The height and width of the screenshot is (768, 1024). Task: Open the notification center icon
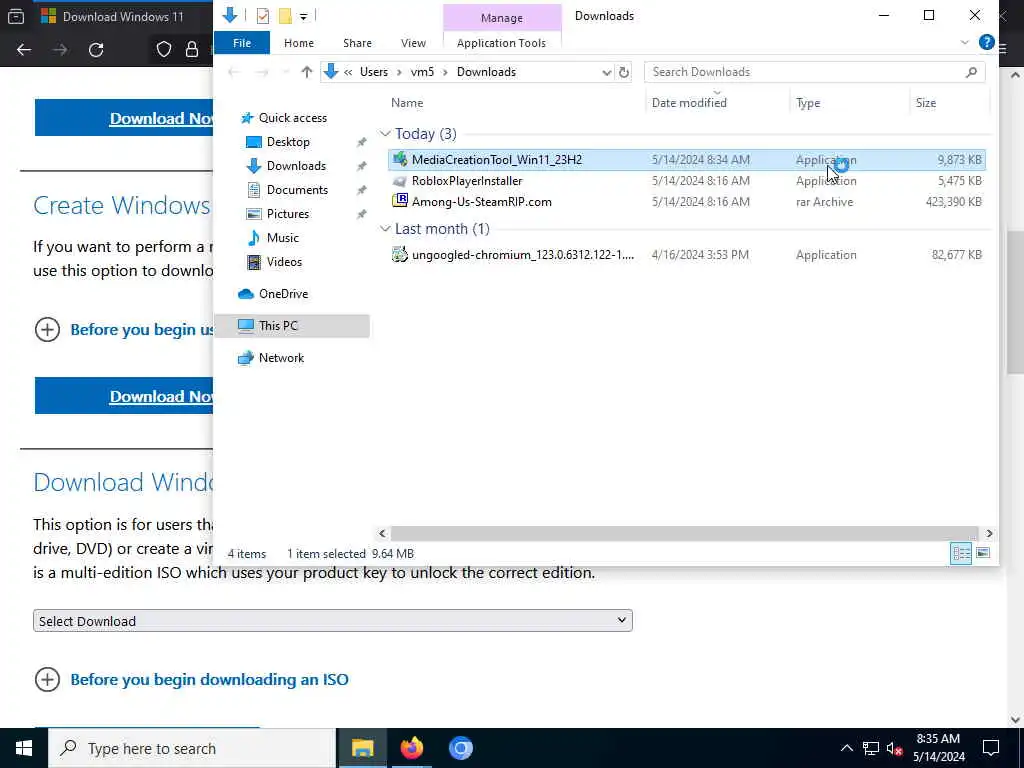point(991,748)
